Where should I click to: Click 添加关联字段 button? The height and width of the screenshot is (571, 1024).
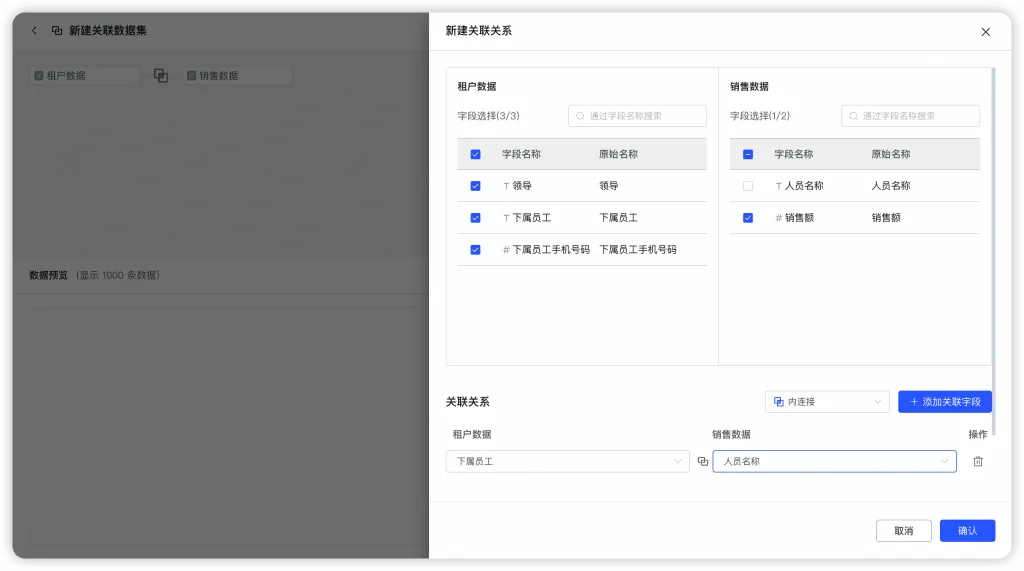click(944, 402)
